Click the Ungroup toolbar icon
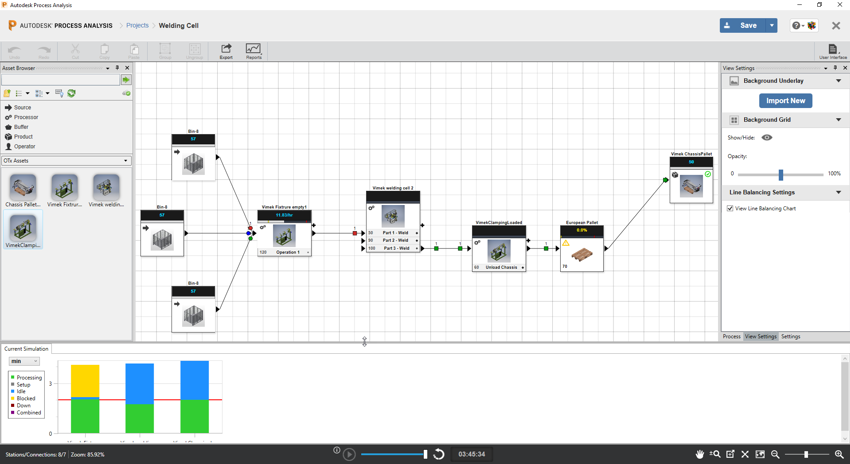 [x=195, y=51]
